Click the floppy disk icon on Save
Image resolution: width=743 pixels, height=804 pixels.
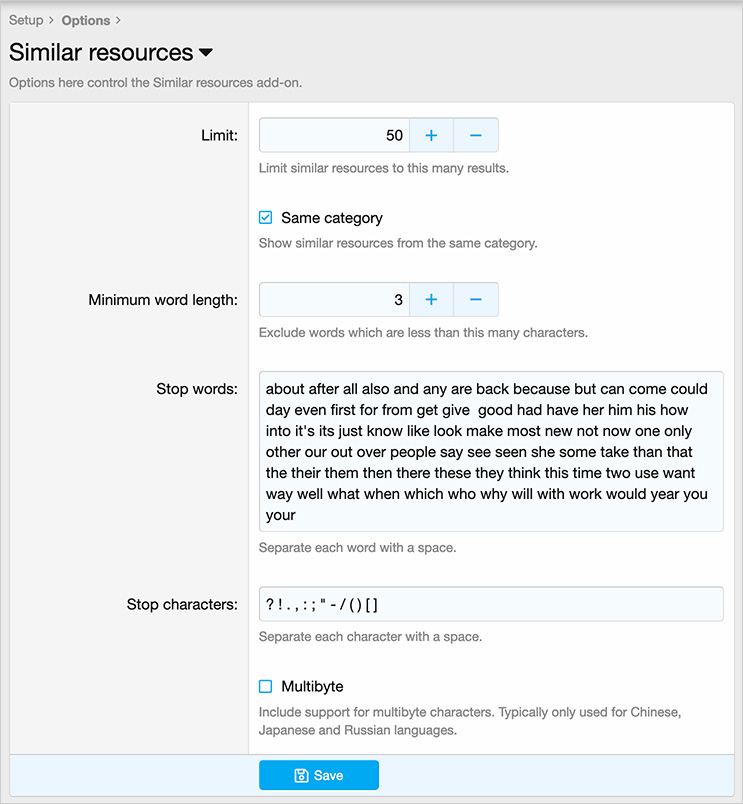302,775
